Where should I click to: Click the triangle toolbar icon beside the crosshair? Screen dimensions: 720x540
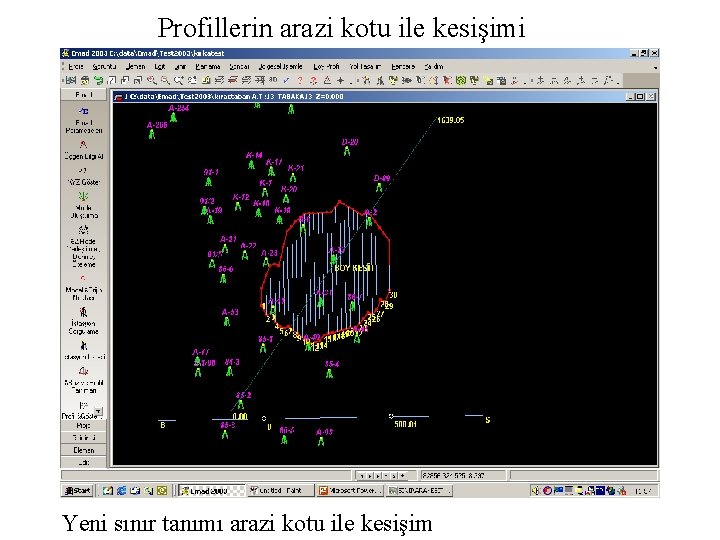click(x=327, y=81)
